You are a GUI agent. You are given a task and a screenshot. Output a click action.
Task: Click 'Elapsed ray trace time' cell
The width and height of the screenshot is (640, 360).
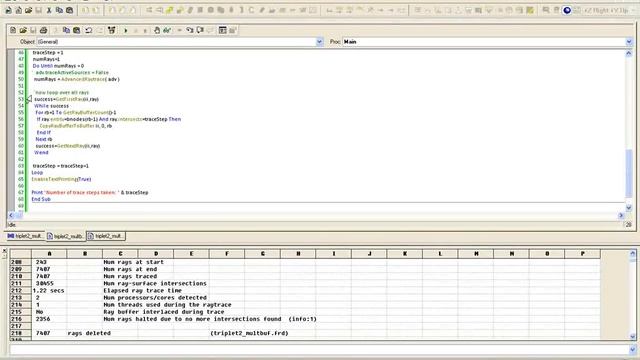pyautogui.click(x=142, y=291)
